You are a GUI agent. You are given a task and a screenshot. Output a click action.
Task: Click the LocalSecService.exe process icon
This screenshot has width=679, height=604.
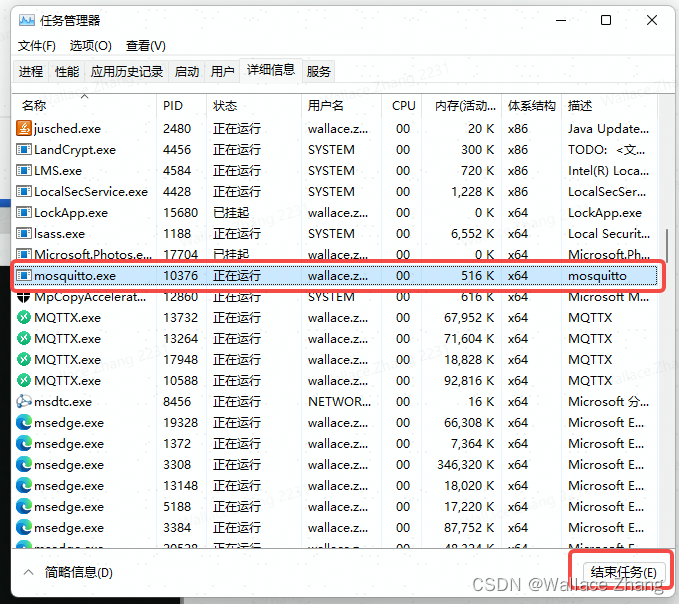[x=24, y=191]
